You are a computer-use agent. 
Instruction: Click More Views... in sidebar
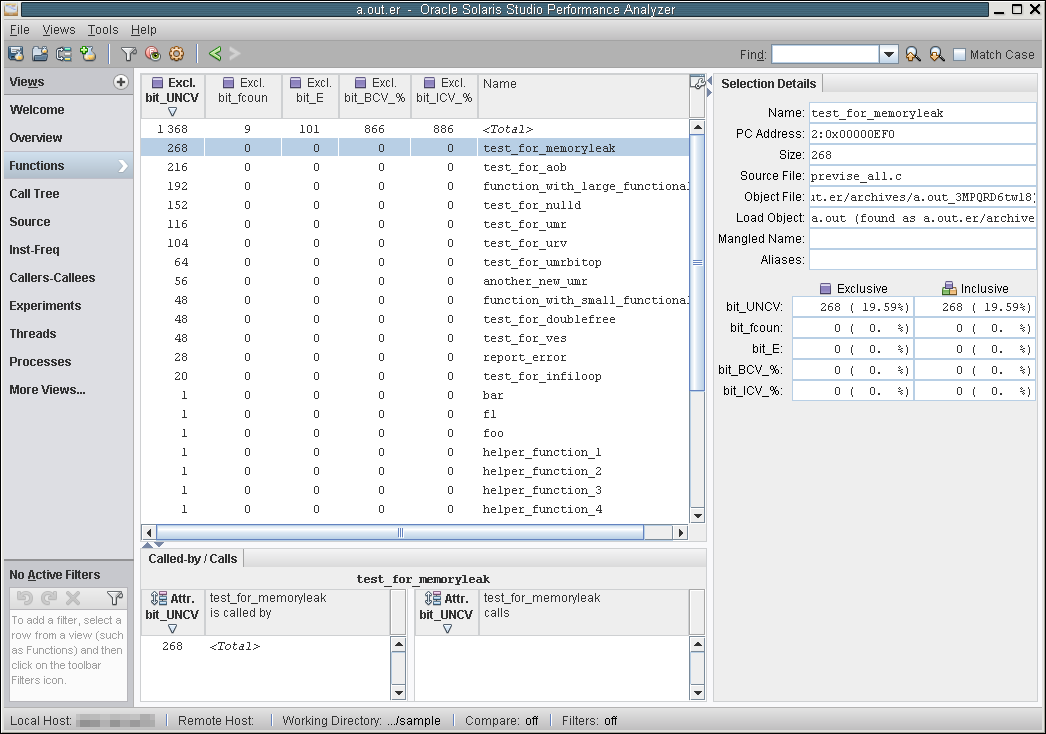click(x=68, y=390)
